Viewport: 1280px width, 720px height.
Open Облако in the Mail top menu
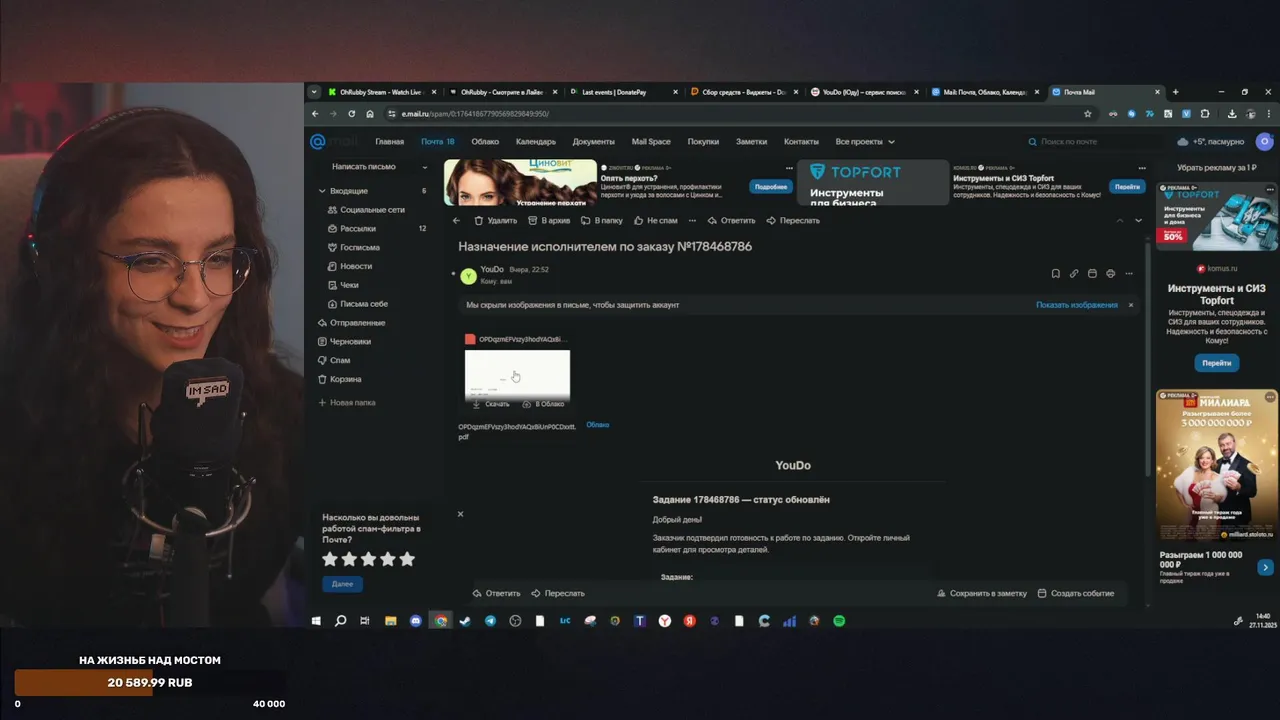485,142
